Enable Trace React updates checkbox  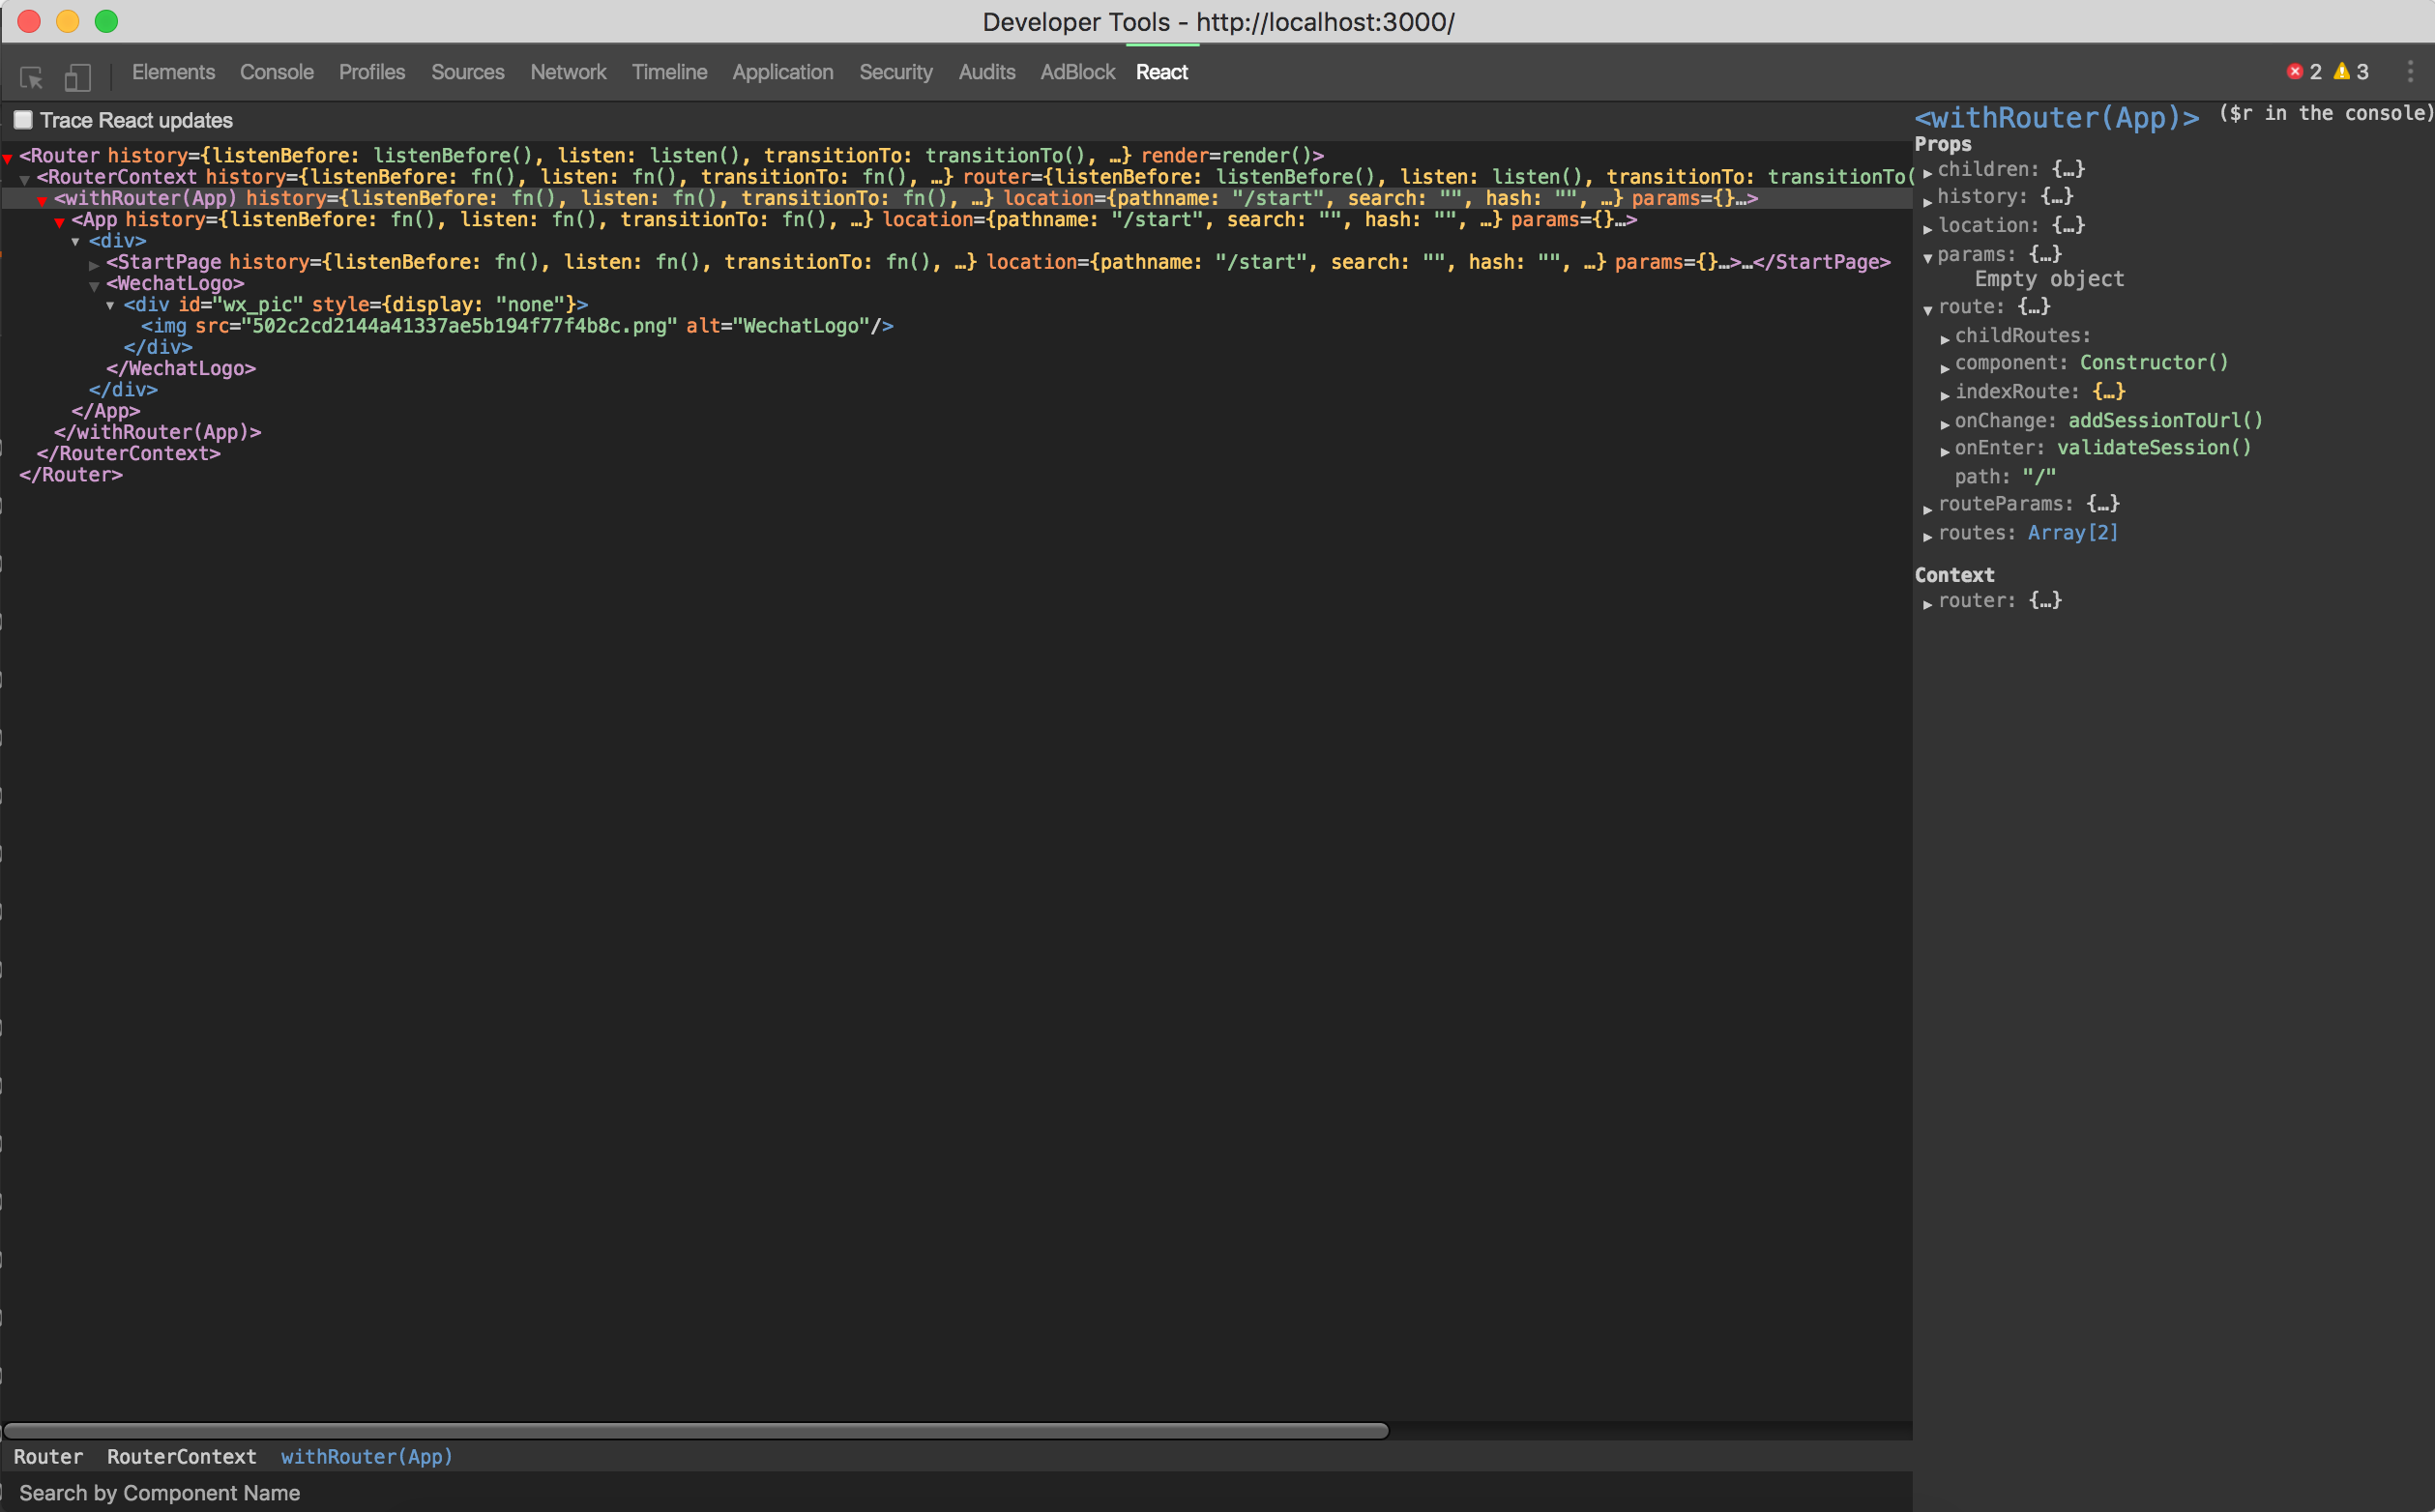pyautogui.click(x=23, y=120)
